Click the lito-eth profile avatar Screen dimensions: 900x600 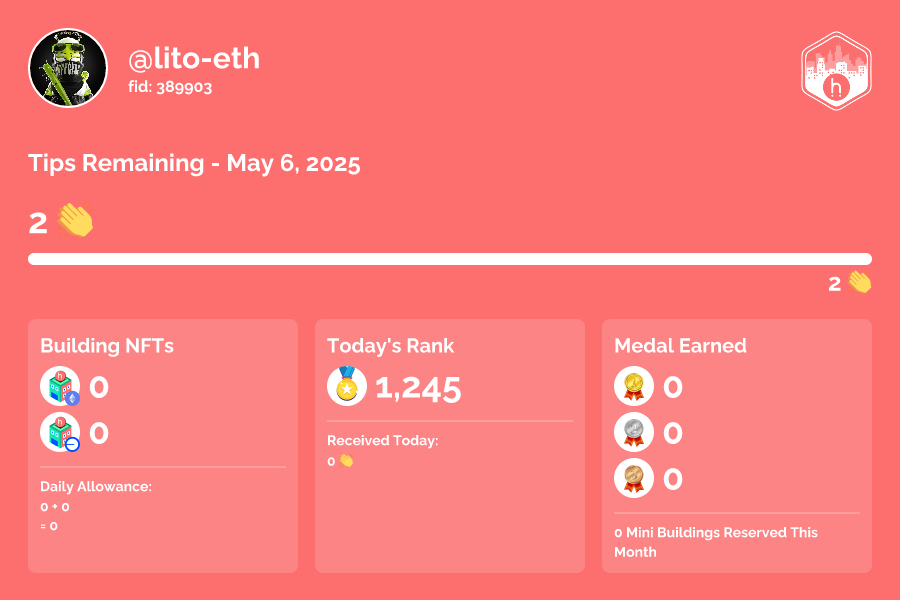pyautogui.click(x=68, y=68)
